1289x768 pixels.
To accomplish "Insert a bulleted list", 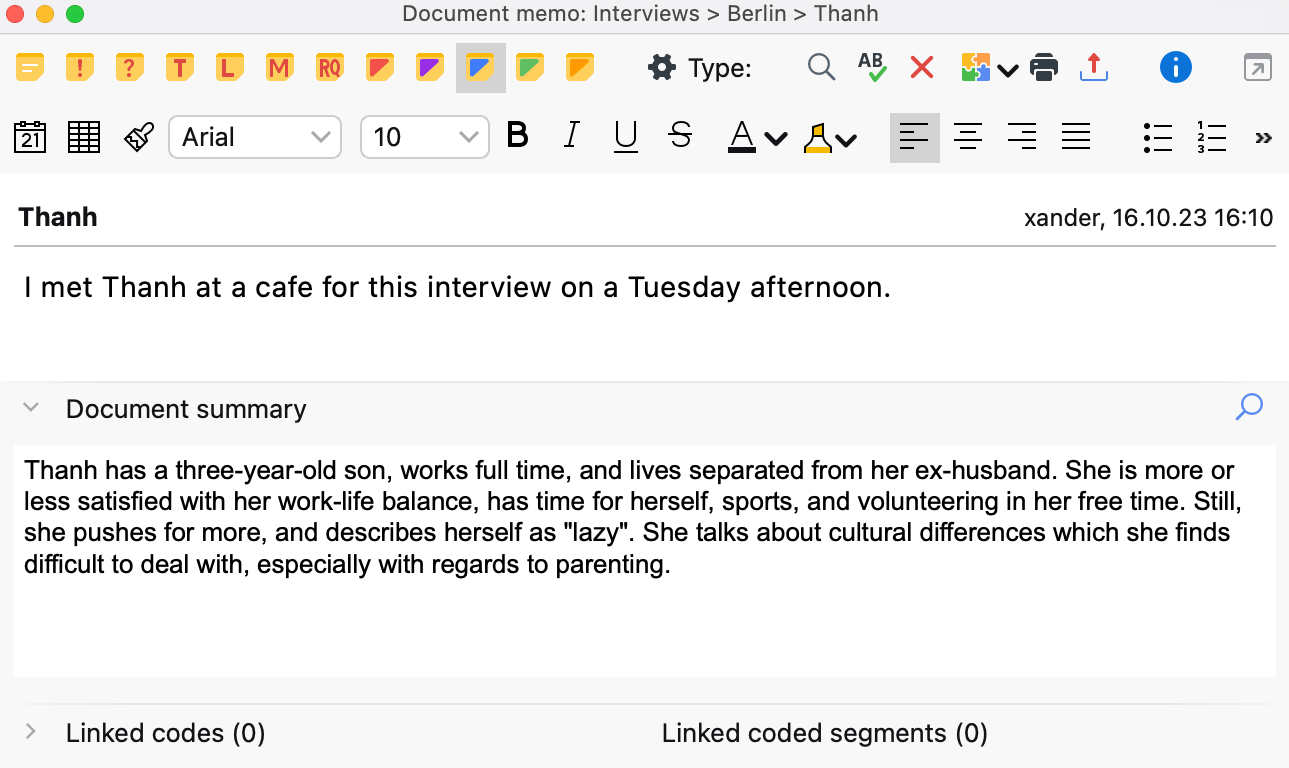I will (1157, 137).
